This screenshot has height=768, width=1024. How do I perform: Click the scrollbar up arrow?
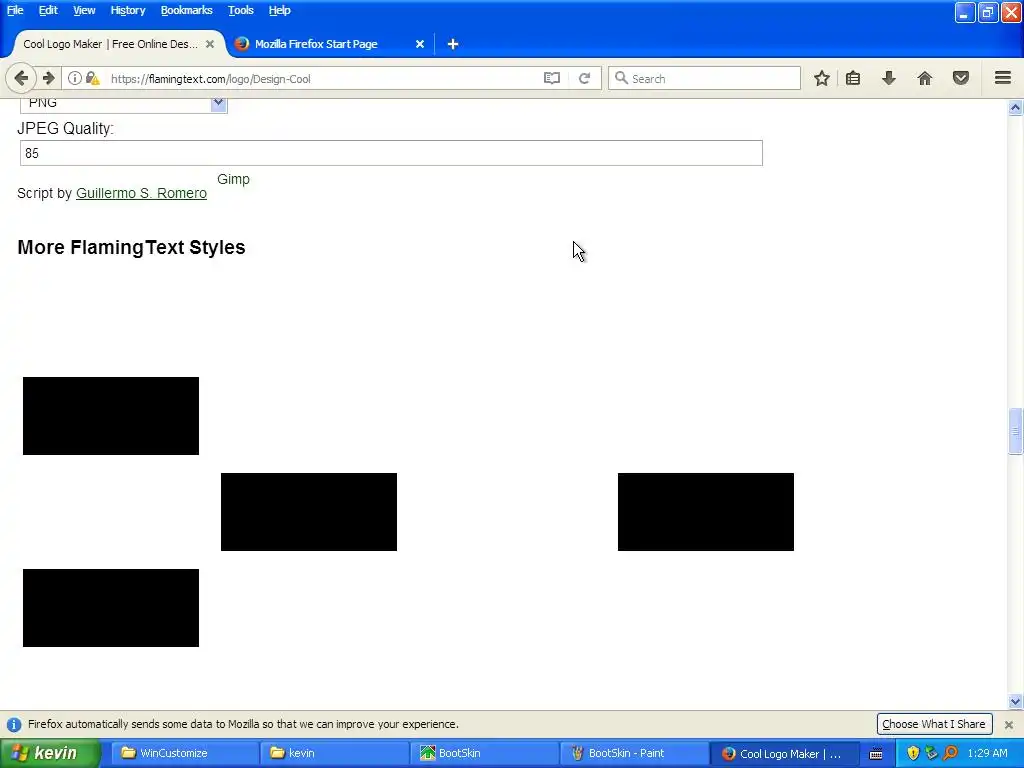(x=1015, y=107)
